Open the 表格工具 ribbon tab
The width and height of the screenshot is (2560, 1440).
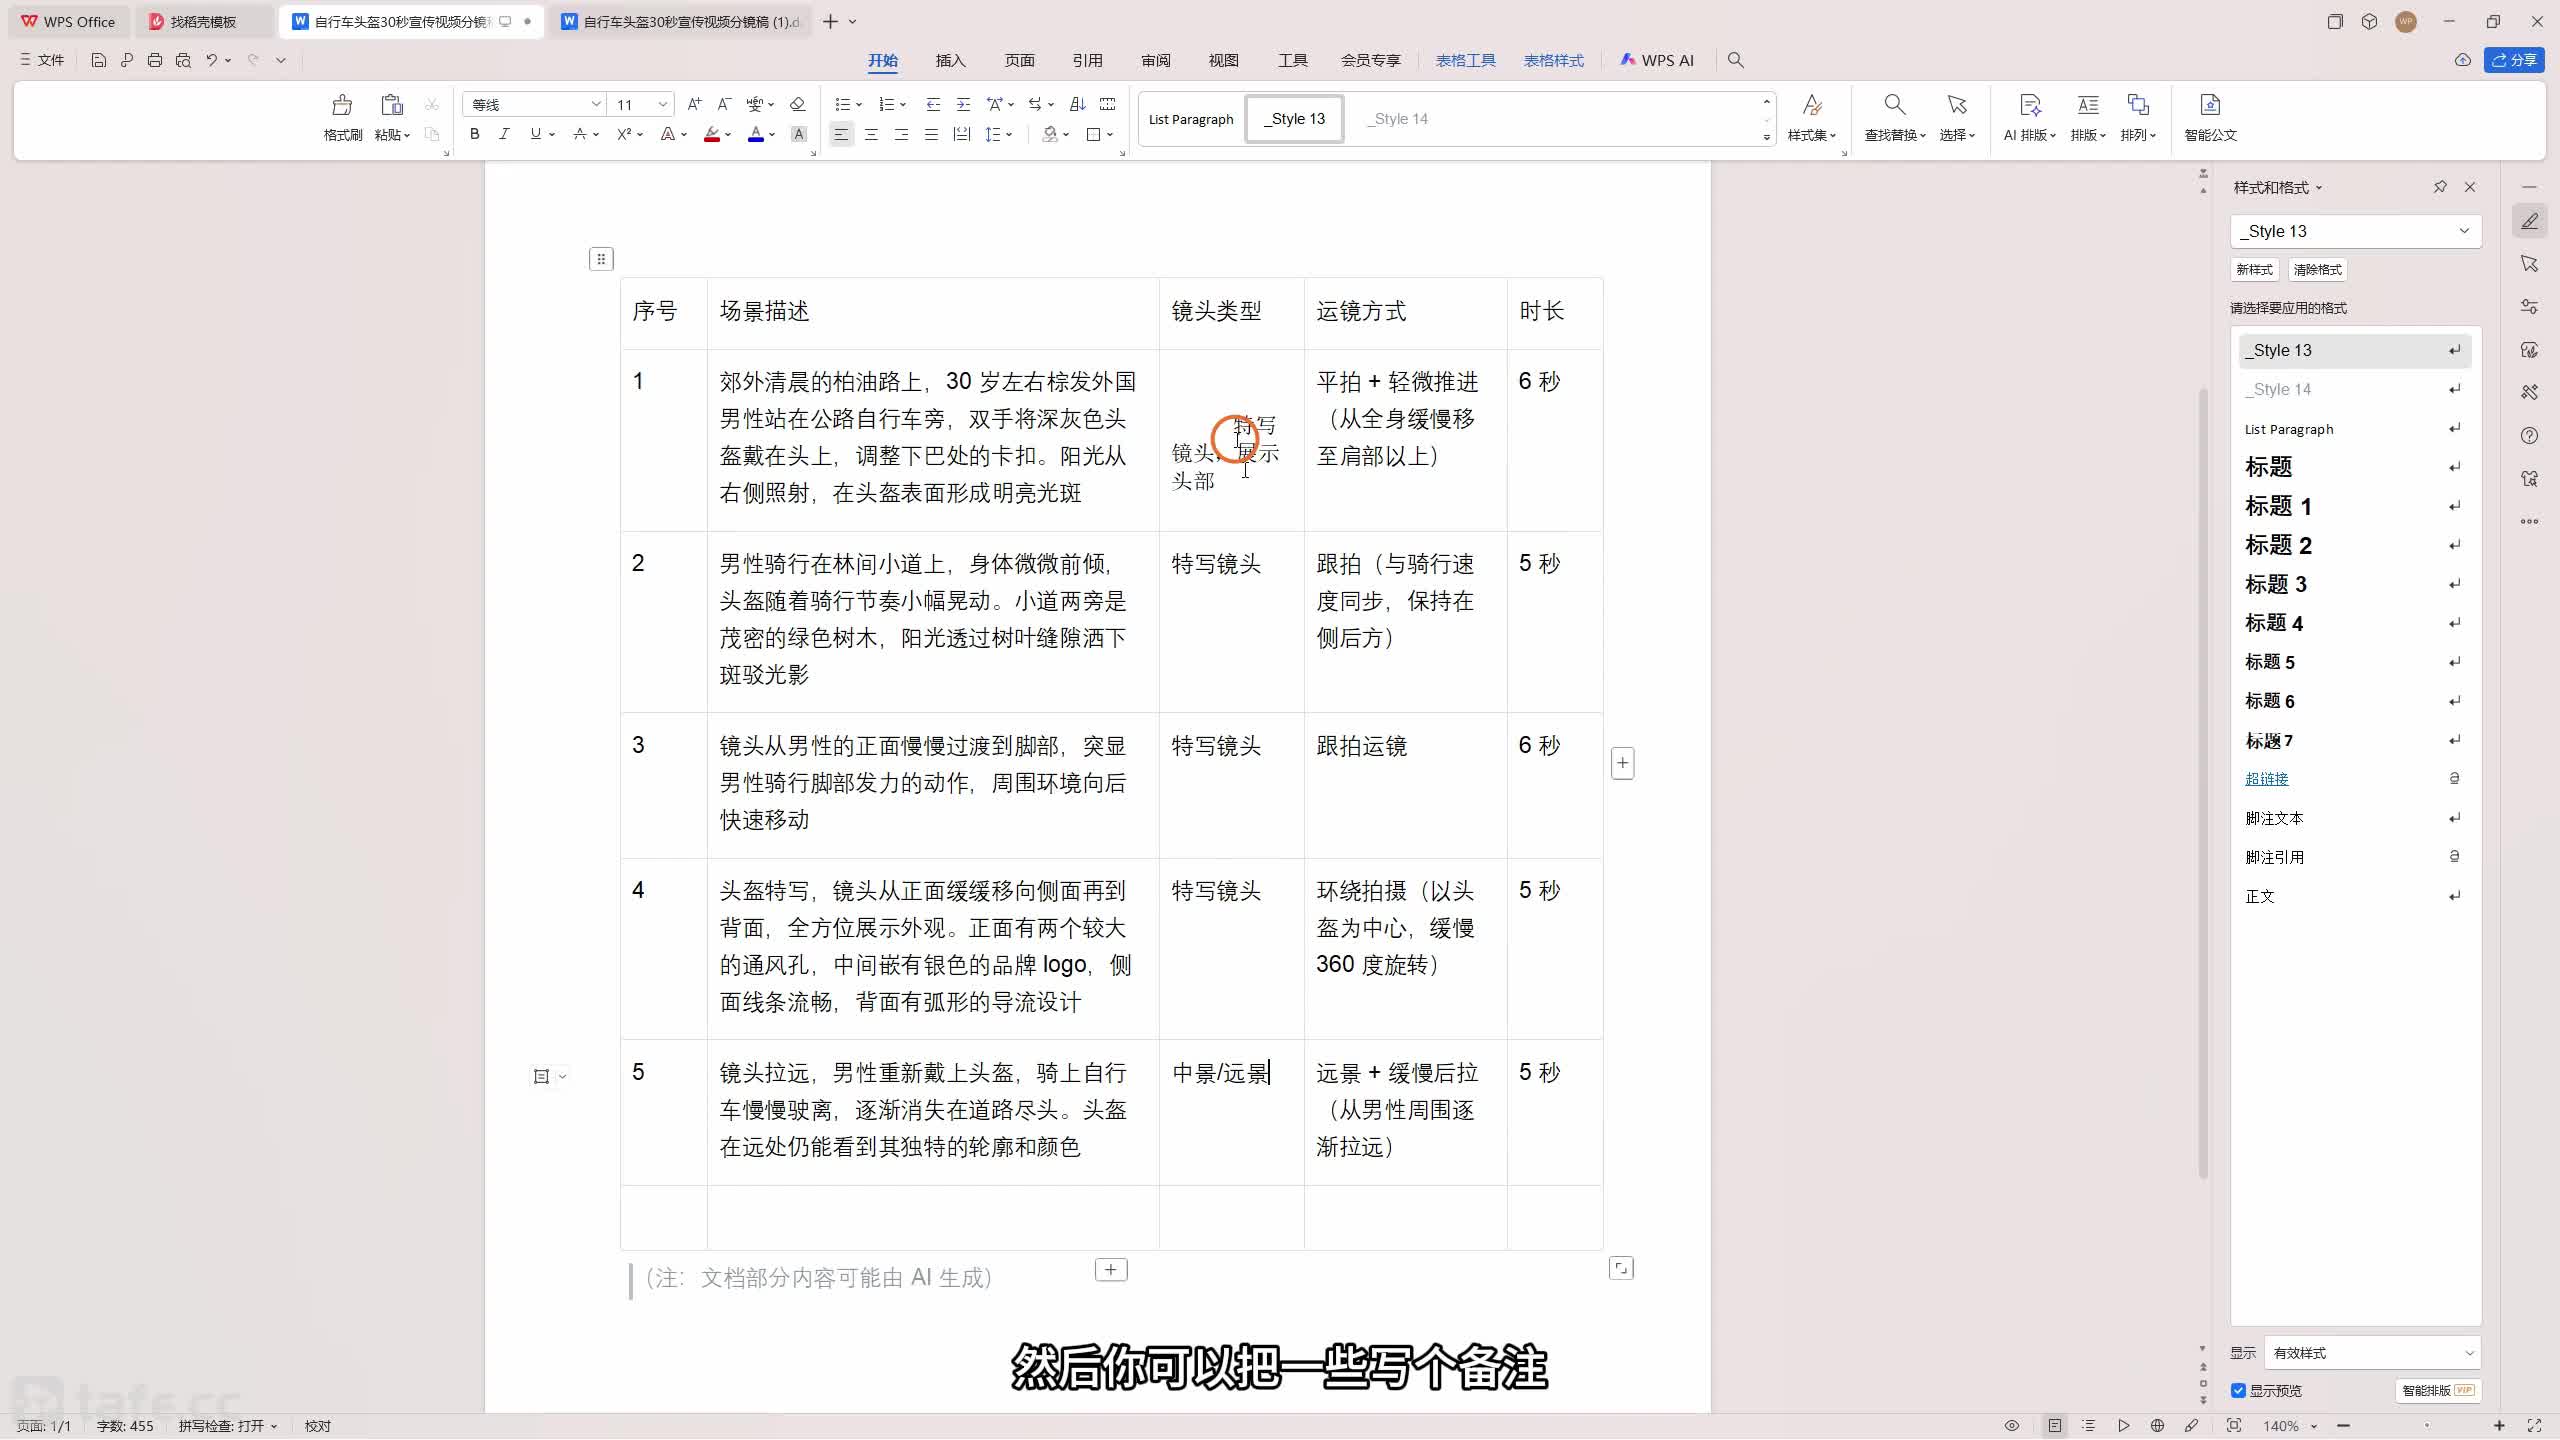point(1465,60)
